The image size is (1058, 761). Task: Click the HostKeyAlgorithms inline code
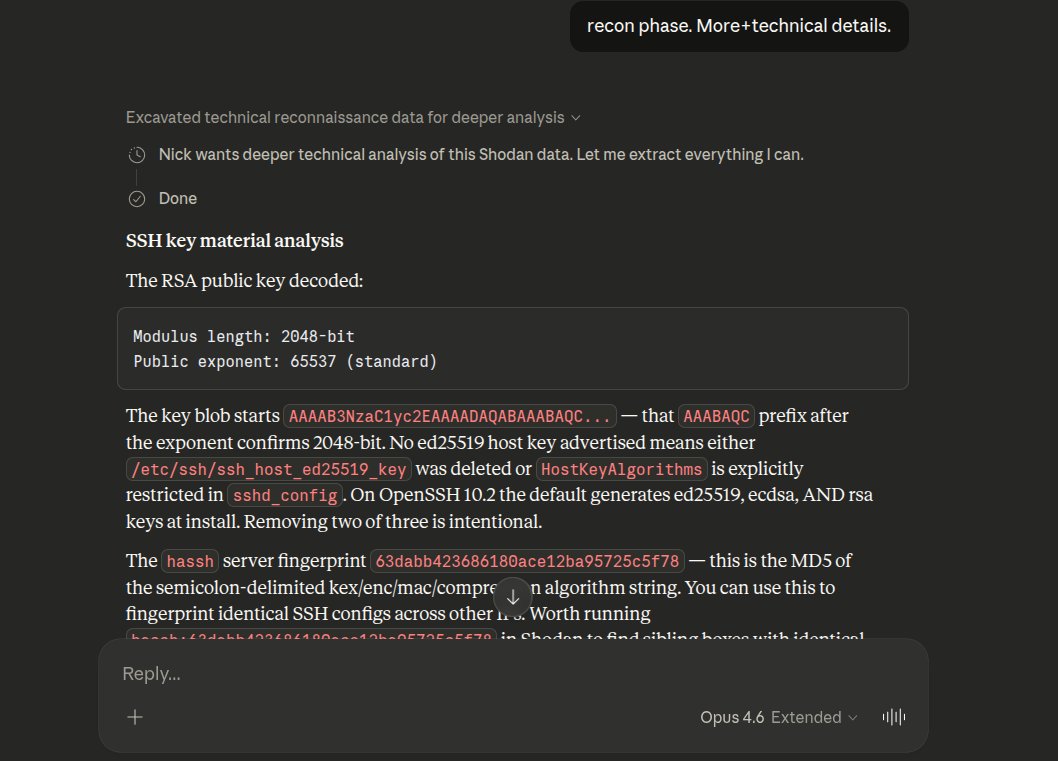coord(621,469)
